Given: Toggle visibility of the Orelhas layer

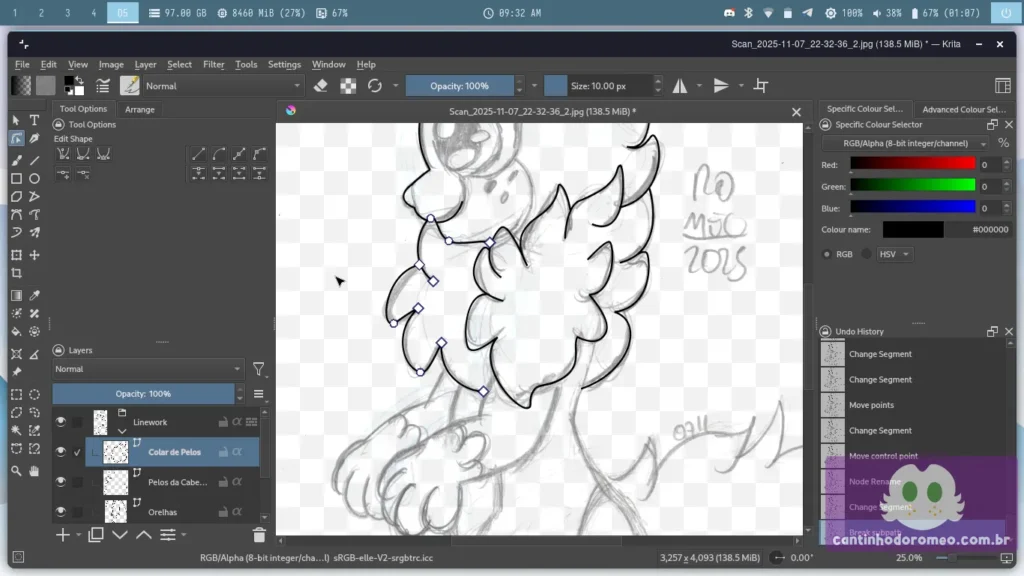Looking at the screenshot, I should point(61,512).
